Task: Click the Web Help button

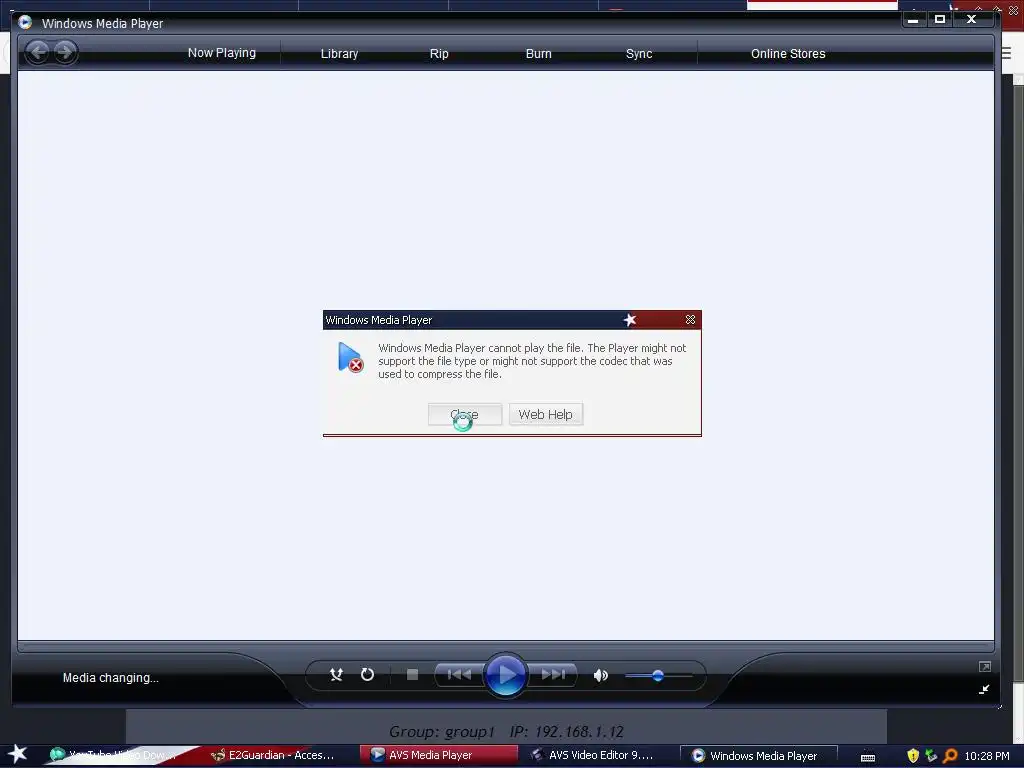Action: tap(545, 414)
